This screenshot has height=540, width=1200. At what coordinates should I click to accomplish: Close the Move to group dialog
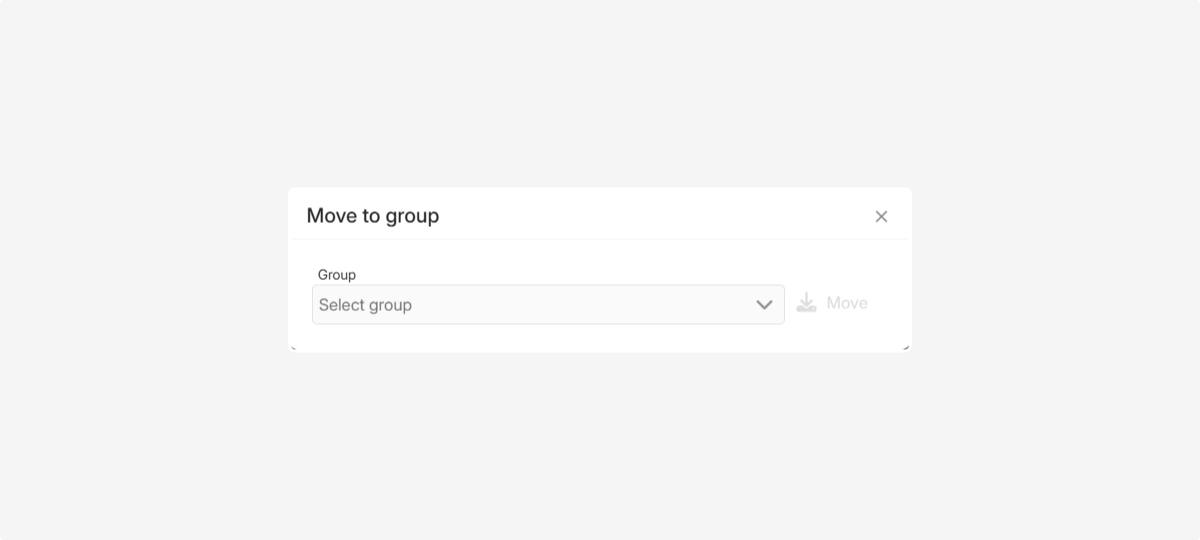click(x=881, y=216)
